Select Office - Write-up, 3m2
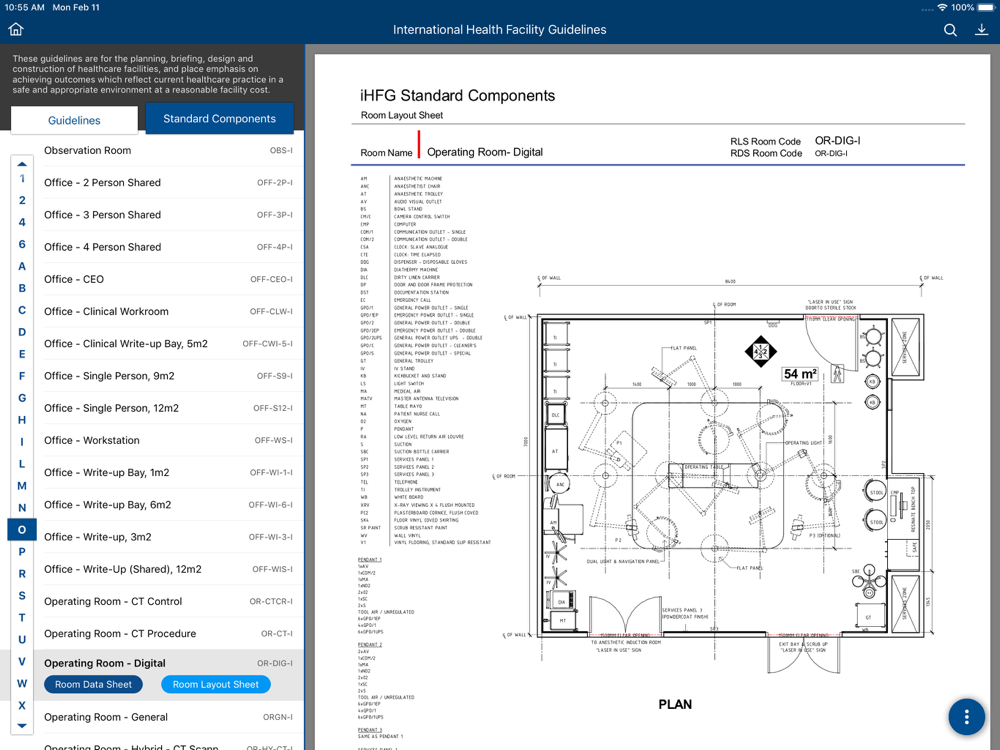This screenshot has height=750, width=1000. point(168,537)
